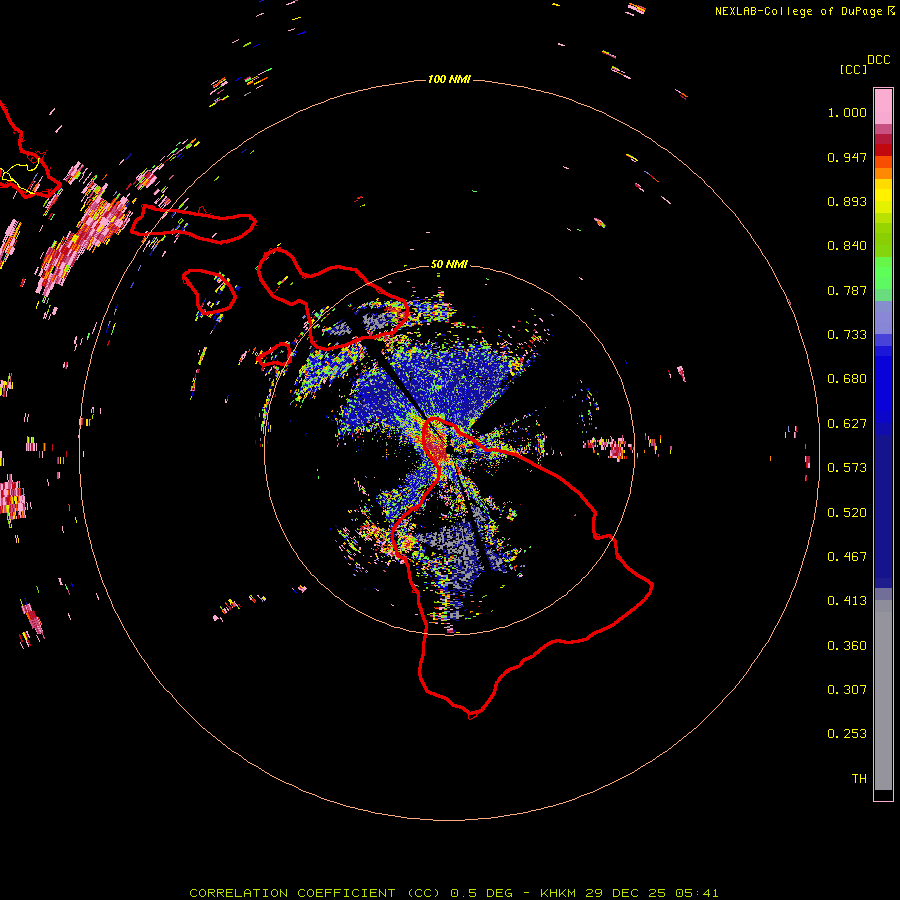Click the DCC label above color scale
The height and width of the screenshot is (900, 900).
click(x=879, y=60)
